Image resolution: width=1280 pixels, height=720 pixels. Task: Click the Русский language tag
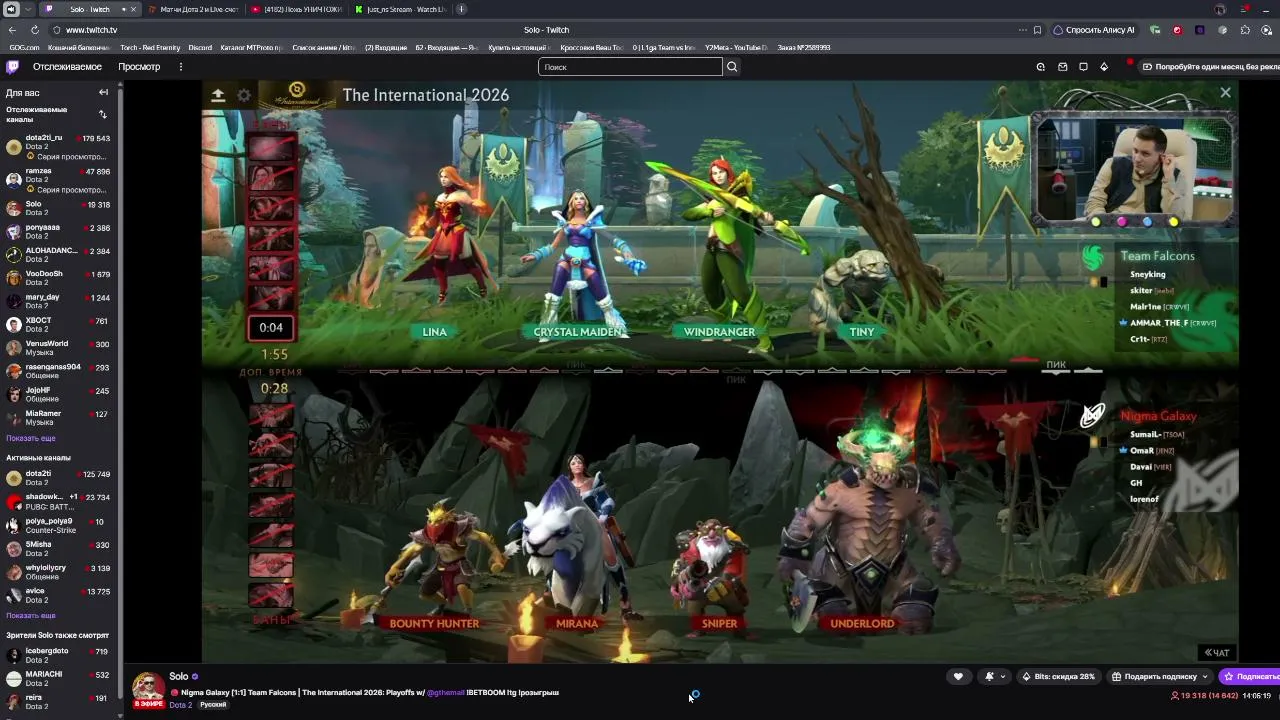[213, 705]
